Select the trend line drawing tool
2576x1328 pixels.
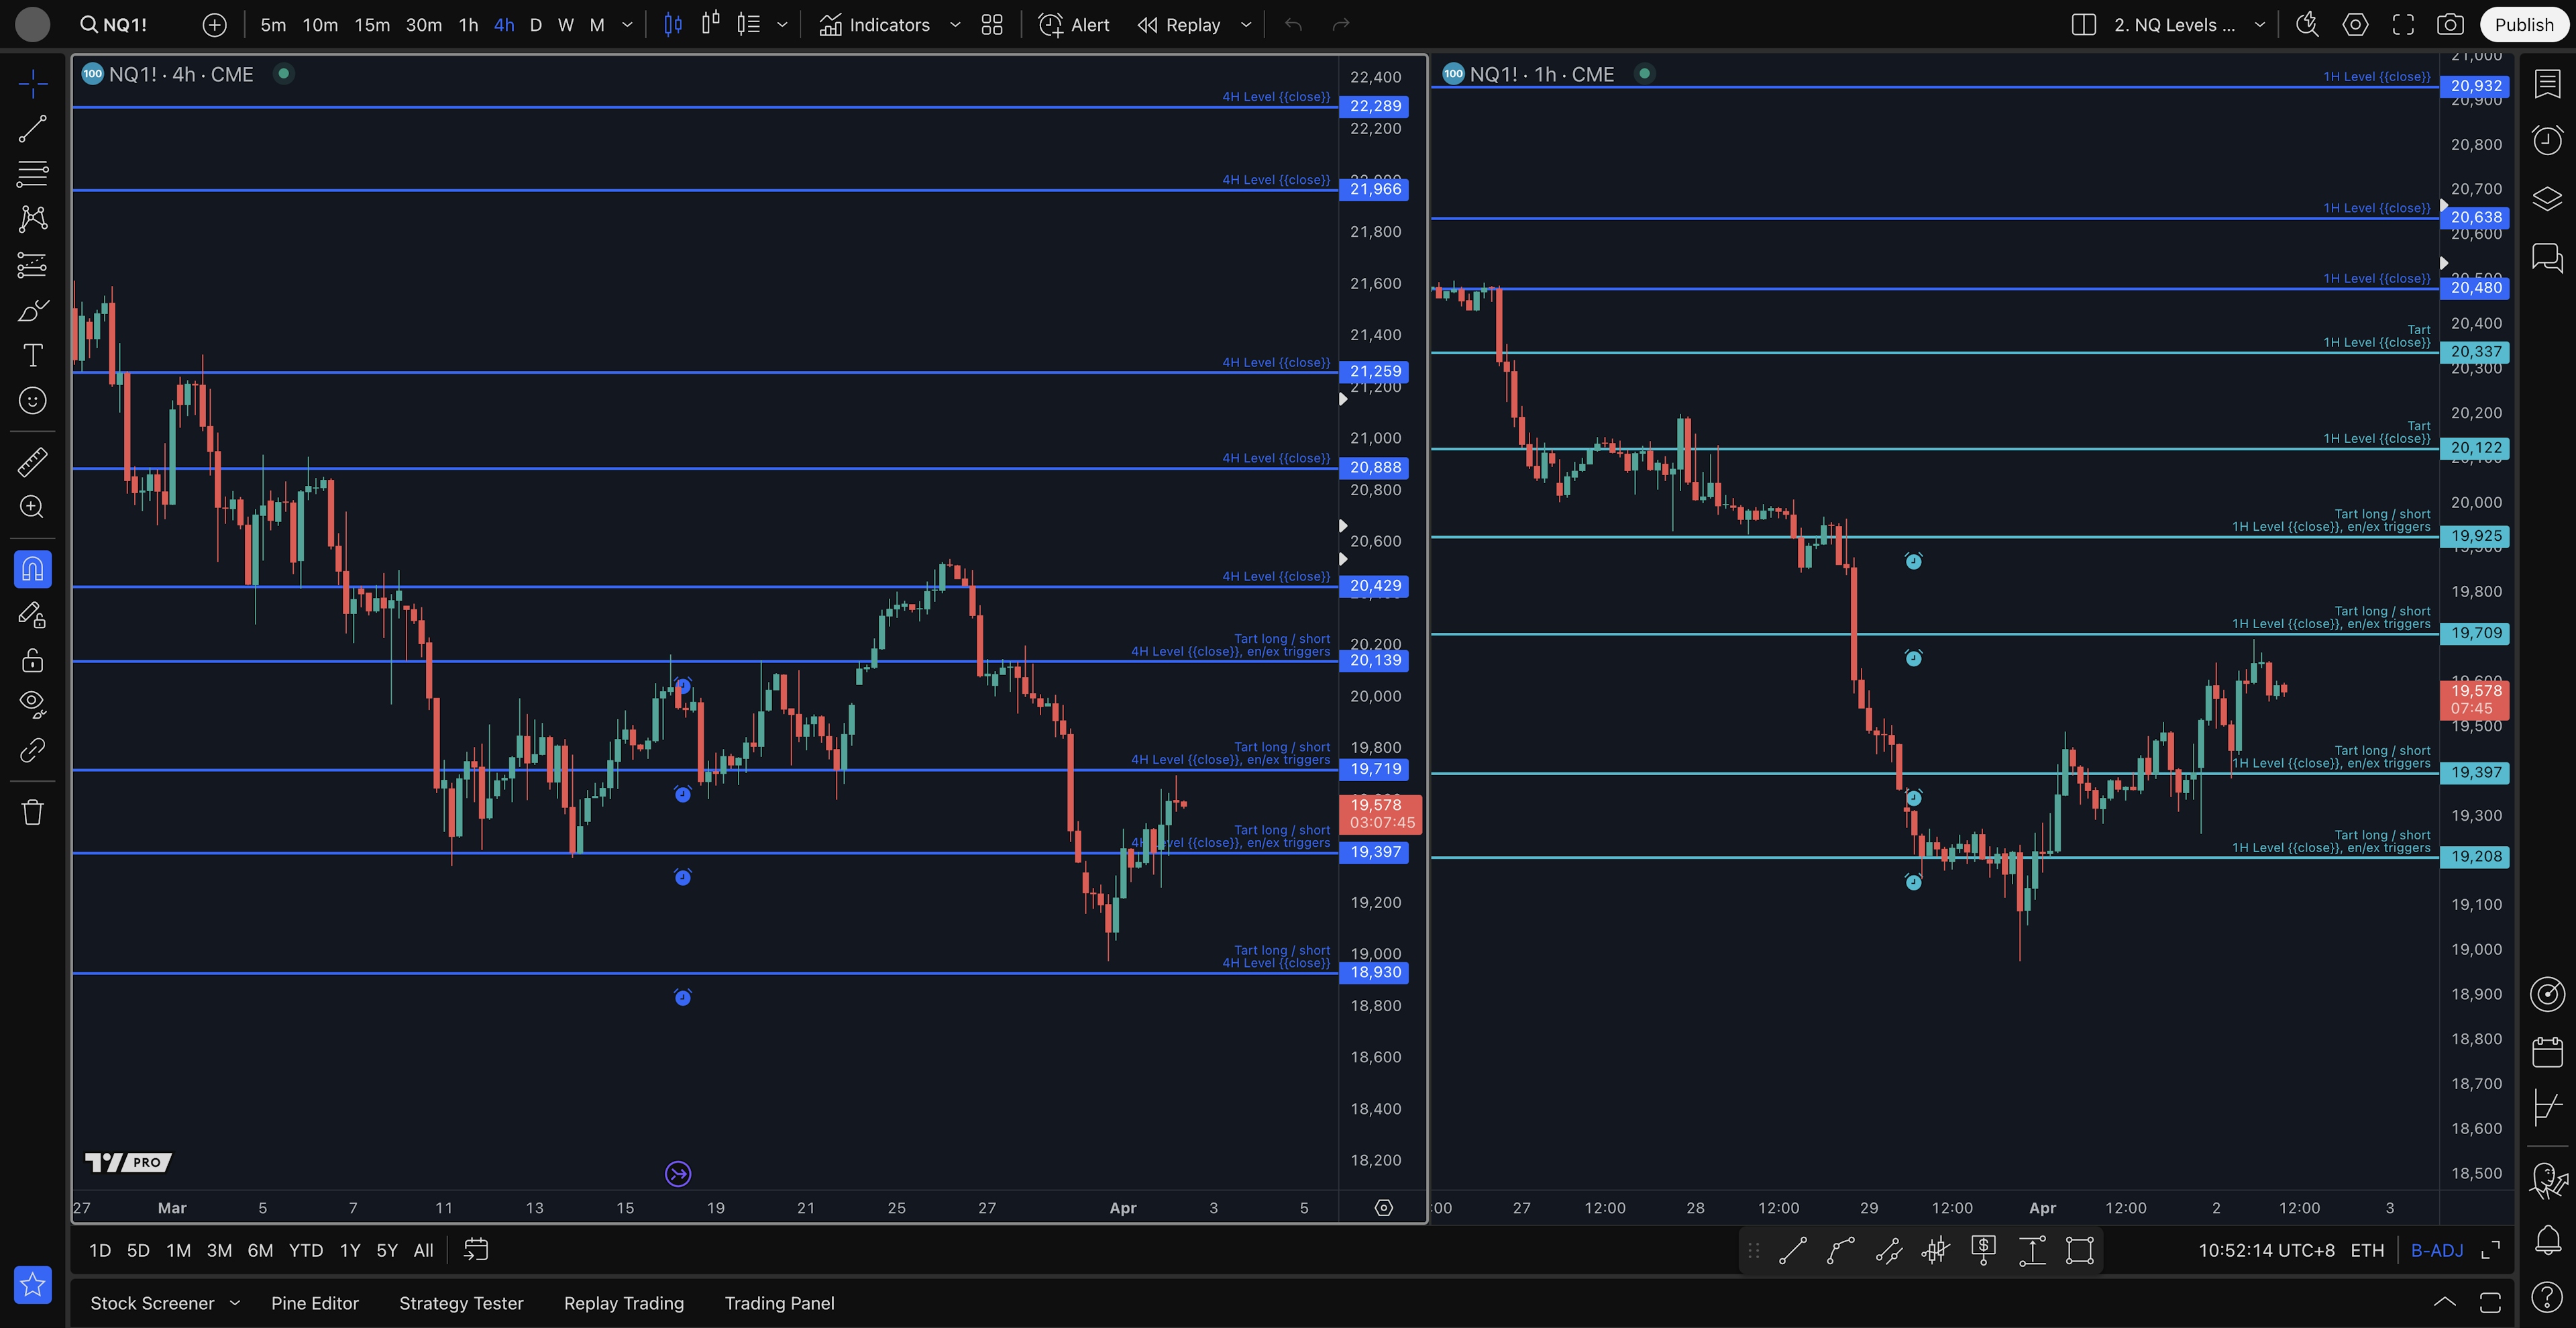pyautogui.click(x=32, y=128)
